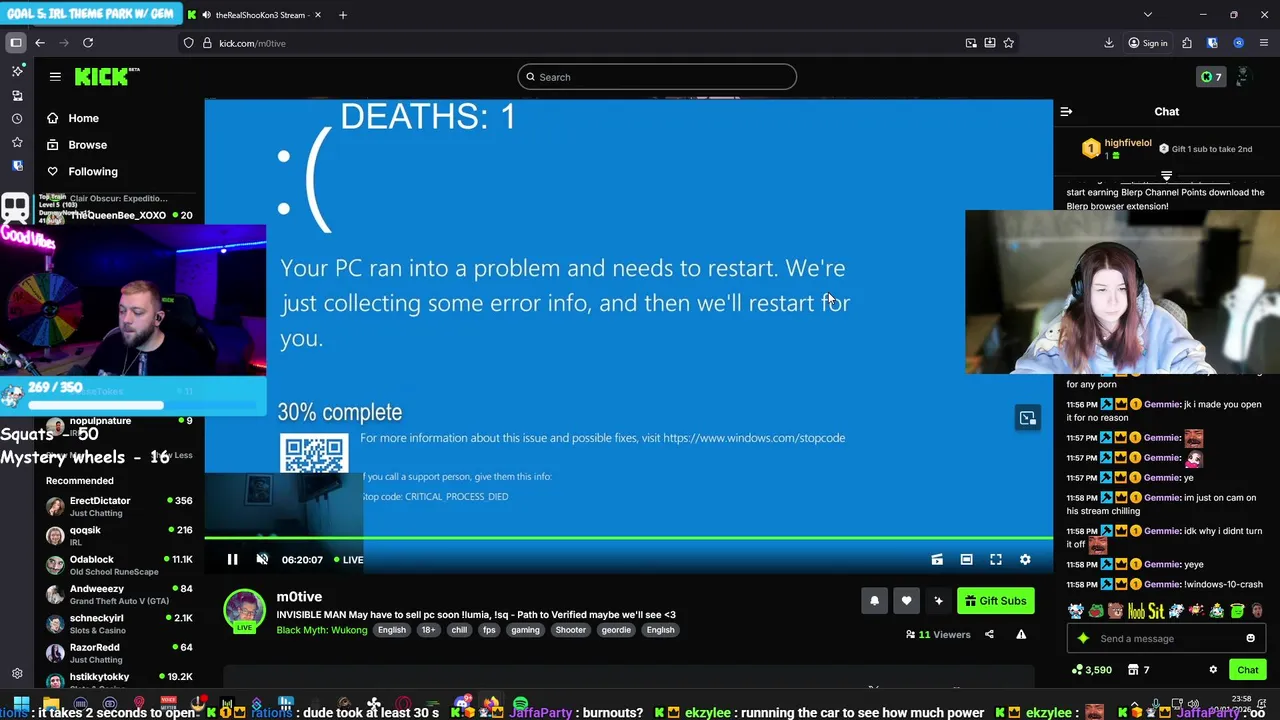The width and height of the screenshot is (1280, 720).
Task: Click the 18+ tag
Action: point(428,630)
